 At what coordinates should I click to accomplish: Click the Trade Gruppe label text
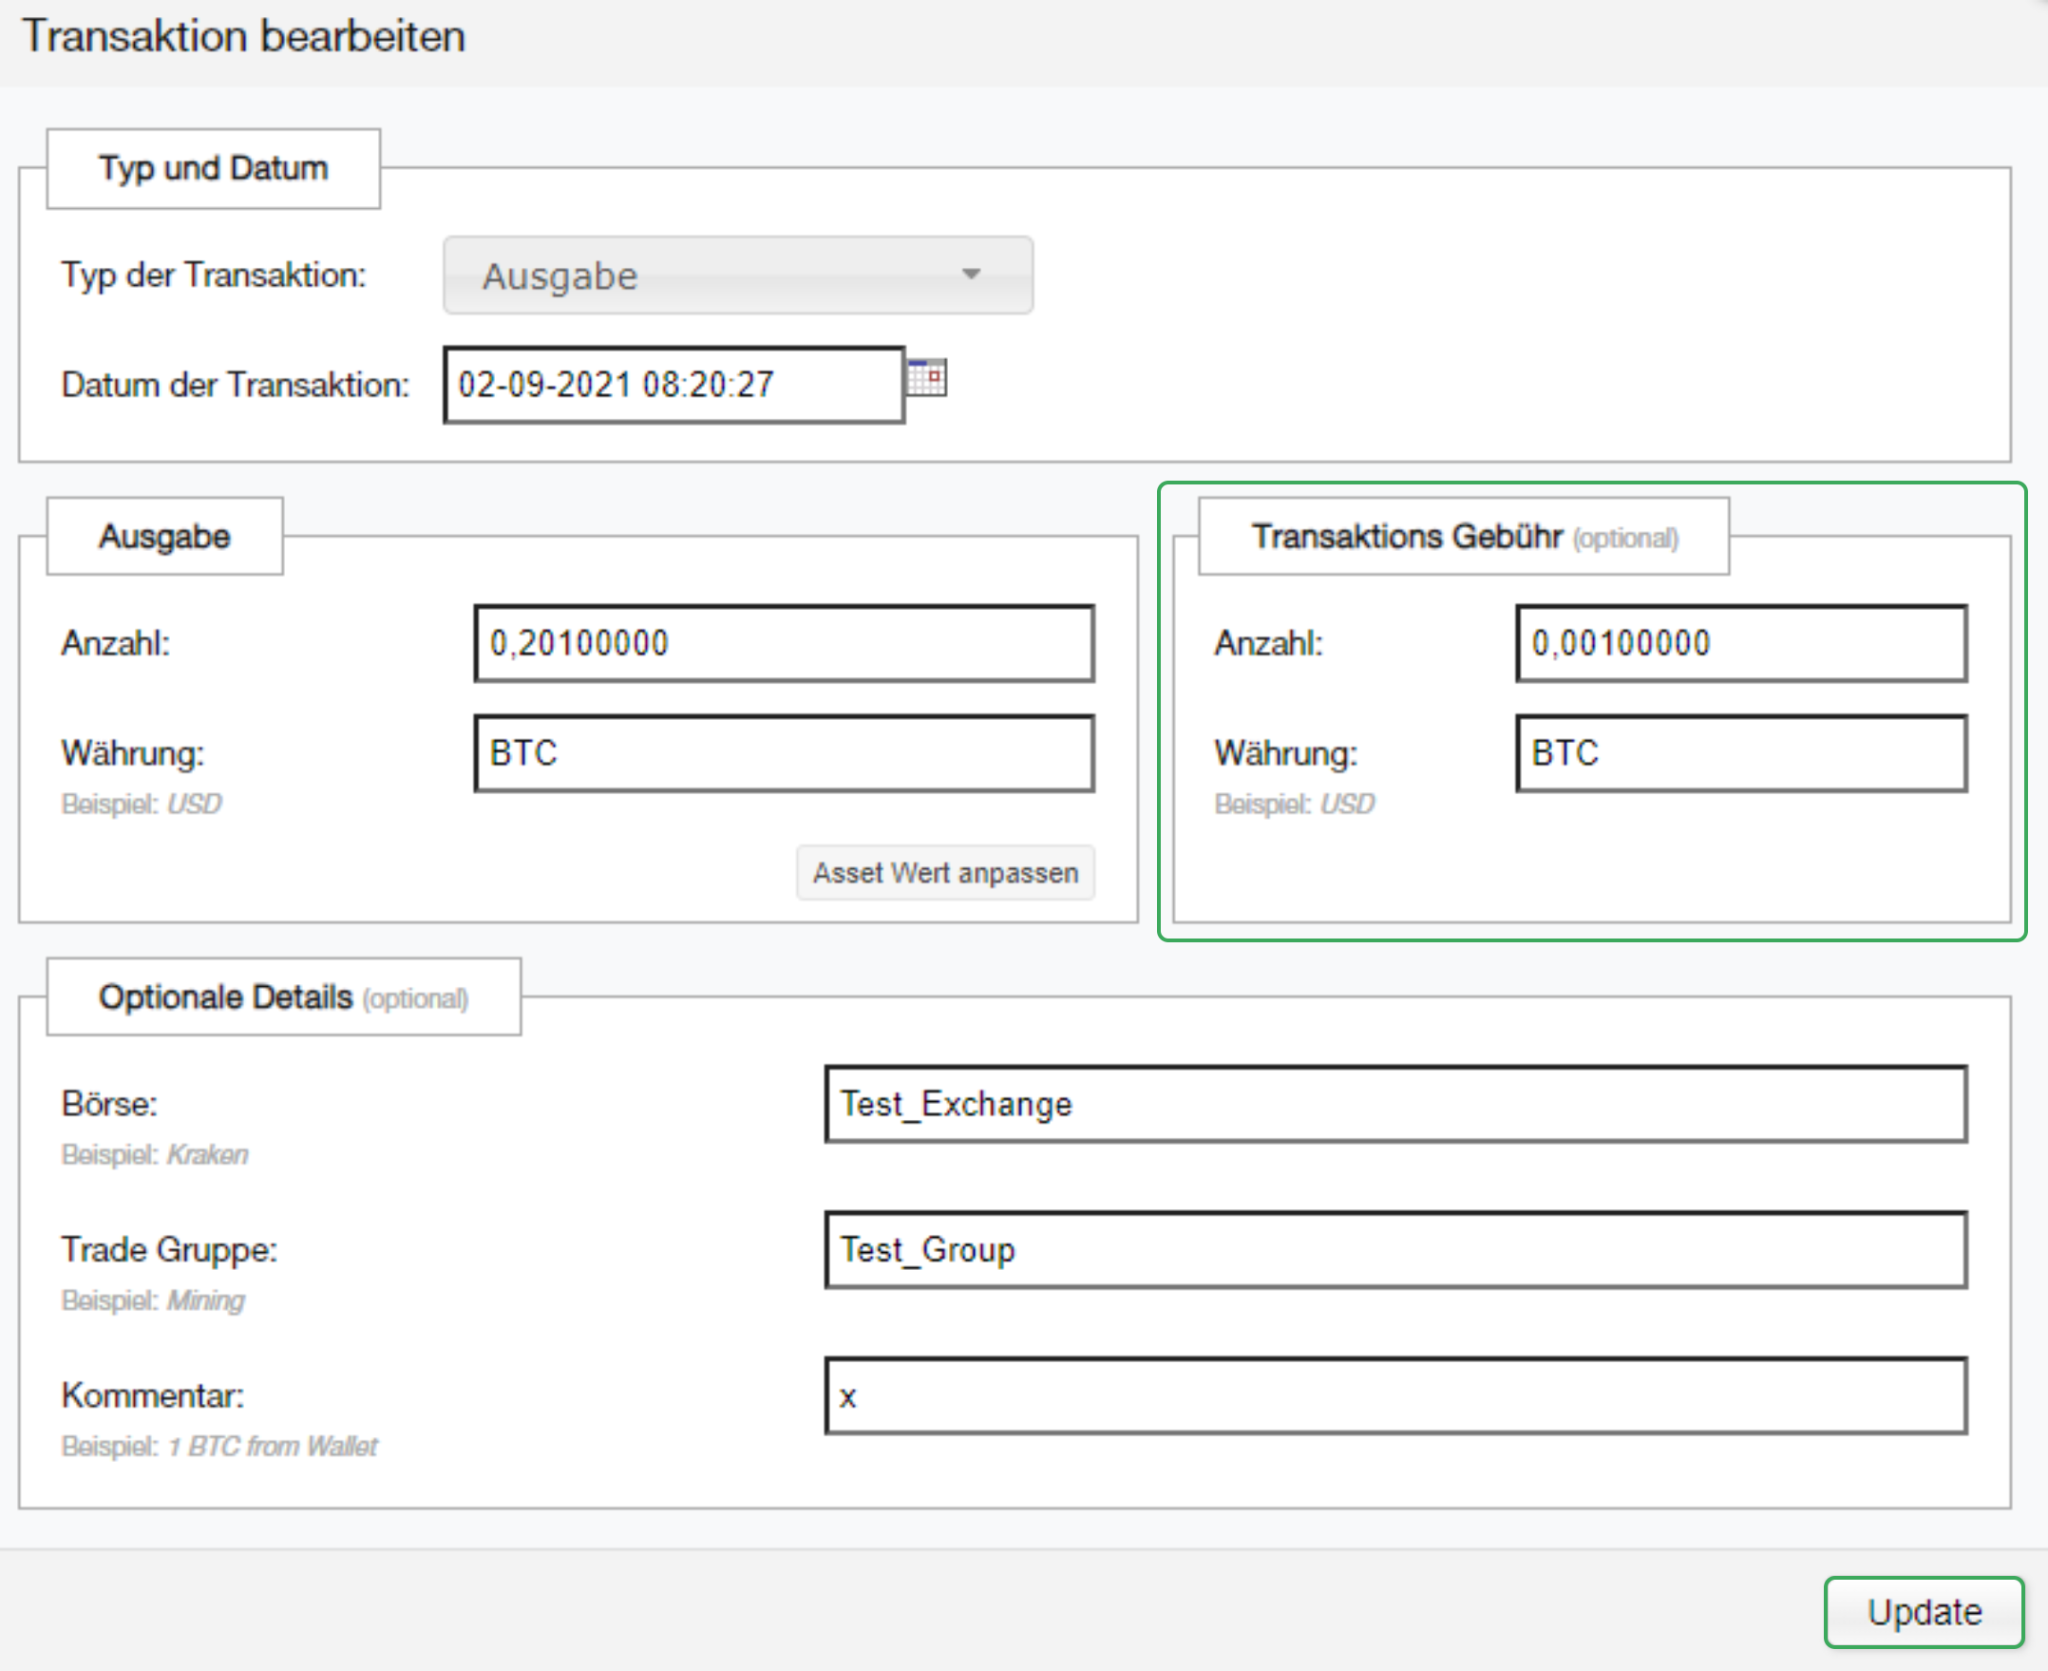[169, 1250]
